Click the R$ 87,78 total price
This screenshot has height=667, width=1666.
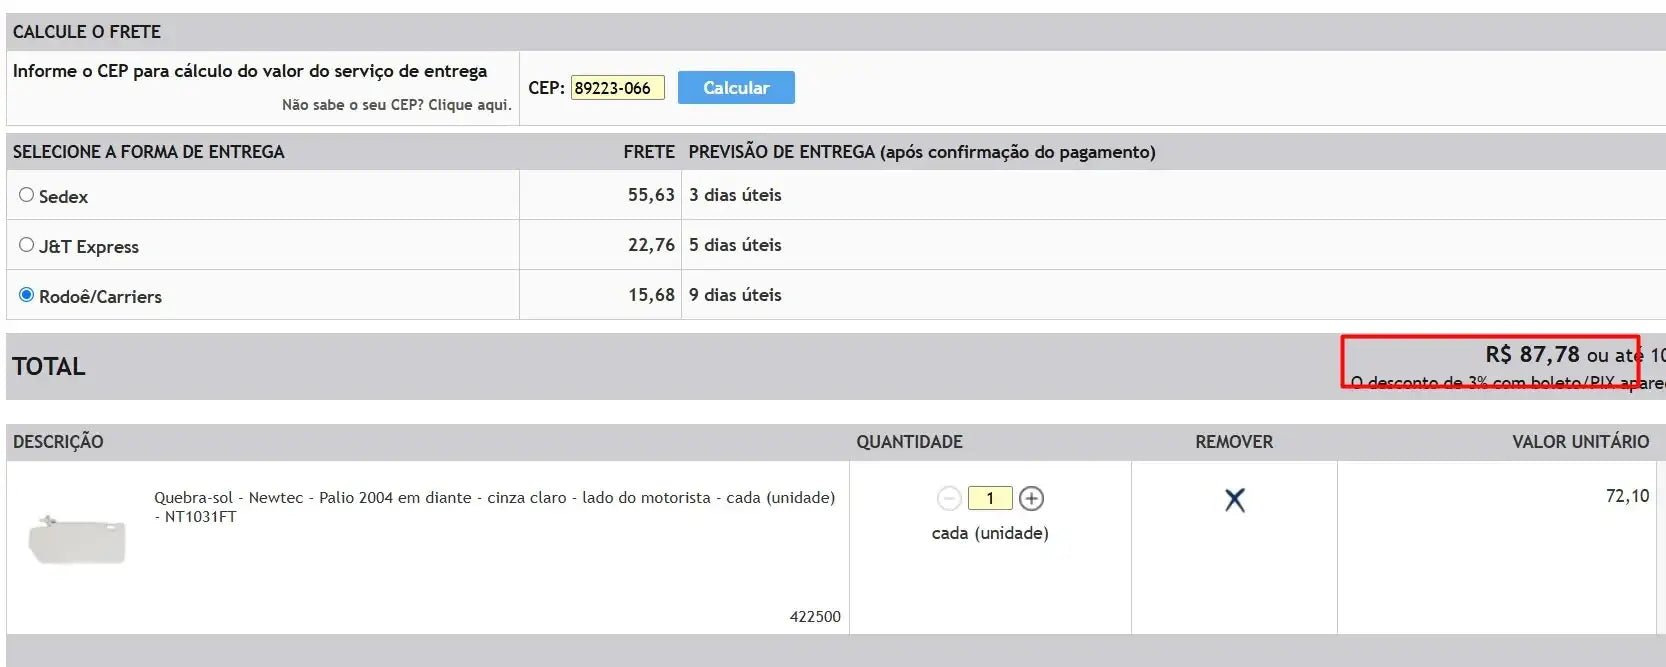[1532, 355]
